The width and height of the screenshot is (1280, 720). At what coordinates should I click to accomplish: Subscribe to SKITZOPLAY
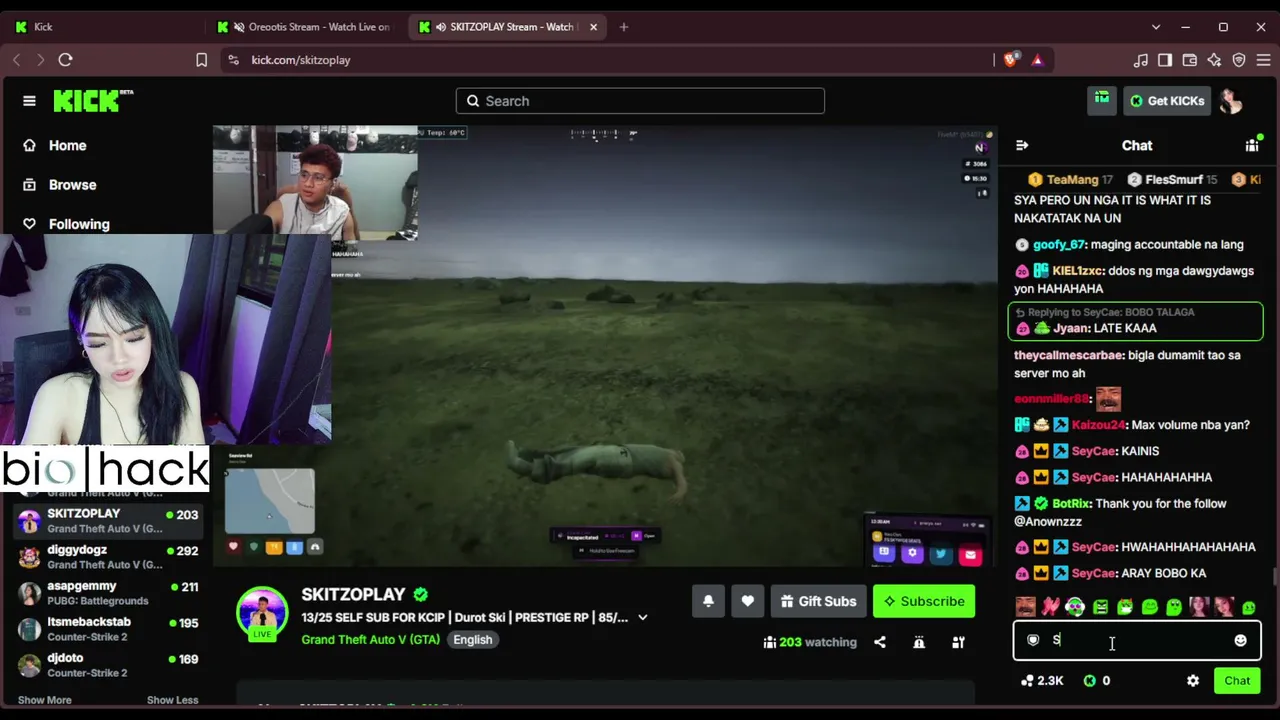pos(924,601)
